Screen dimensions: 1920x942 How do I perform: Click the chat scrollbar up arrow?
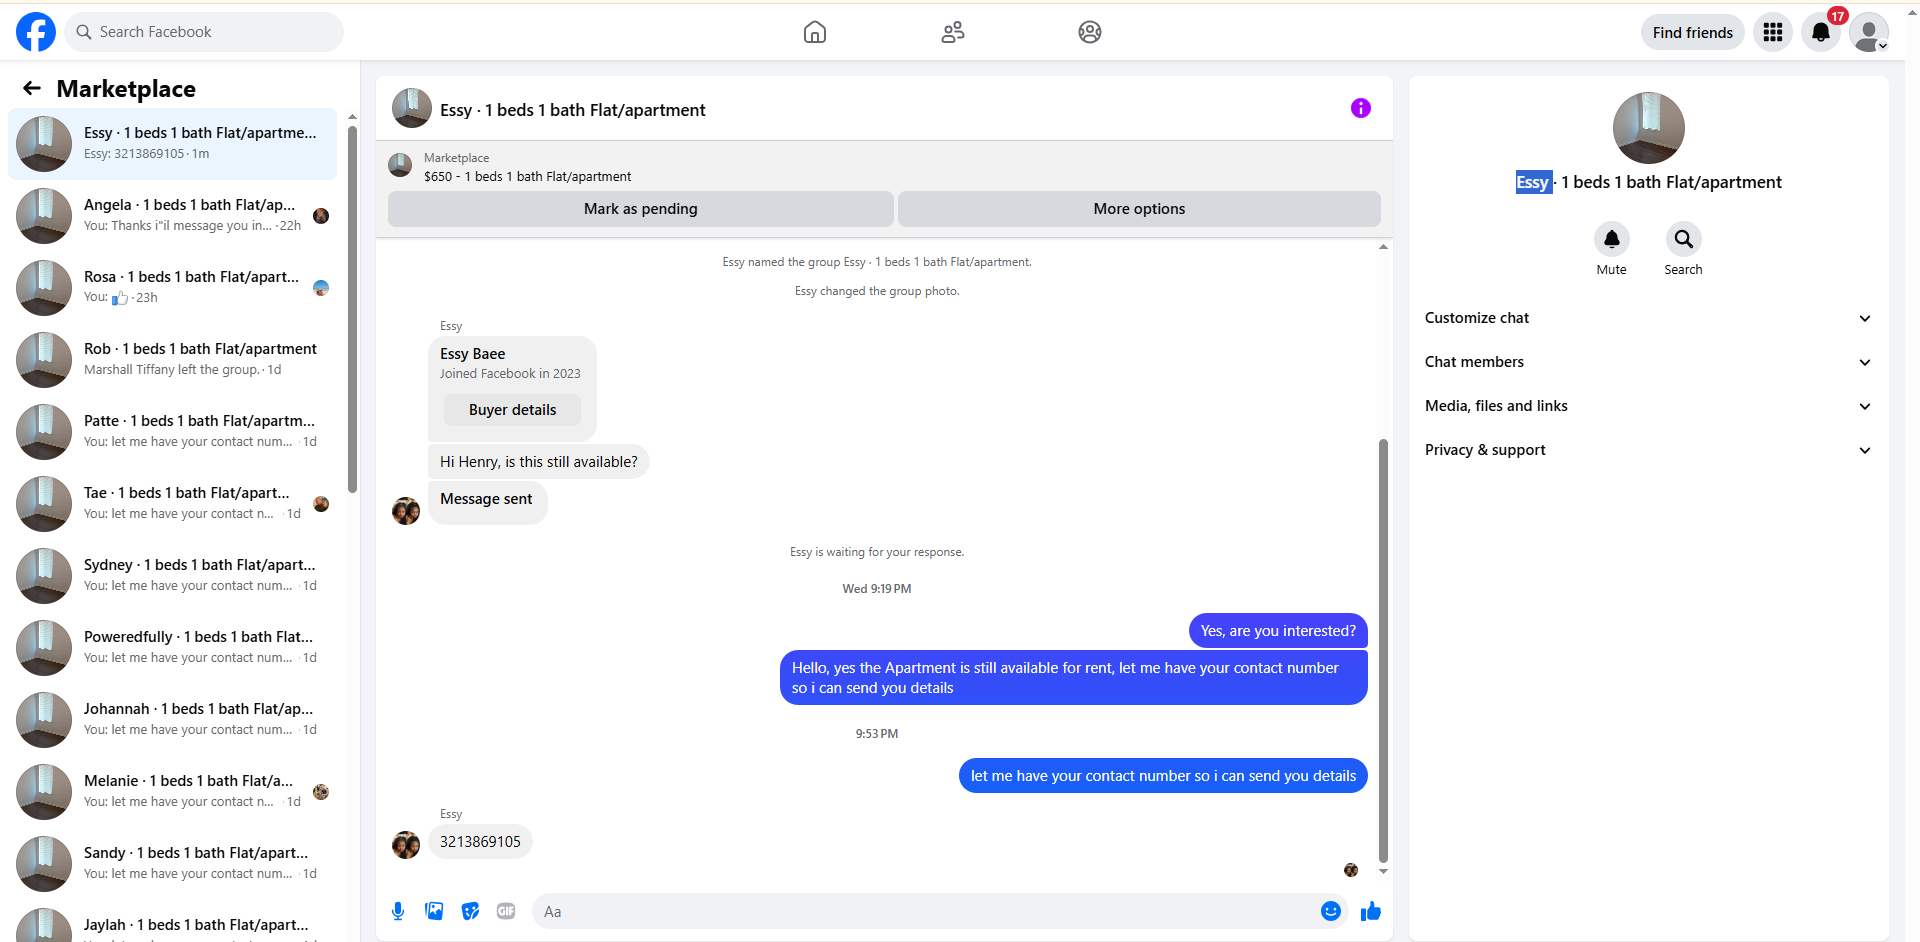point(1384,246)
